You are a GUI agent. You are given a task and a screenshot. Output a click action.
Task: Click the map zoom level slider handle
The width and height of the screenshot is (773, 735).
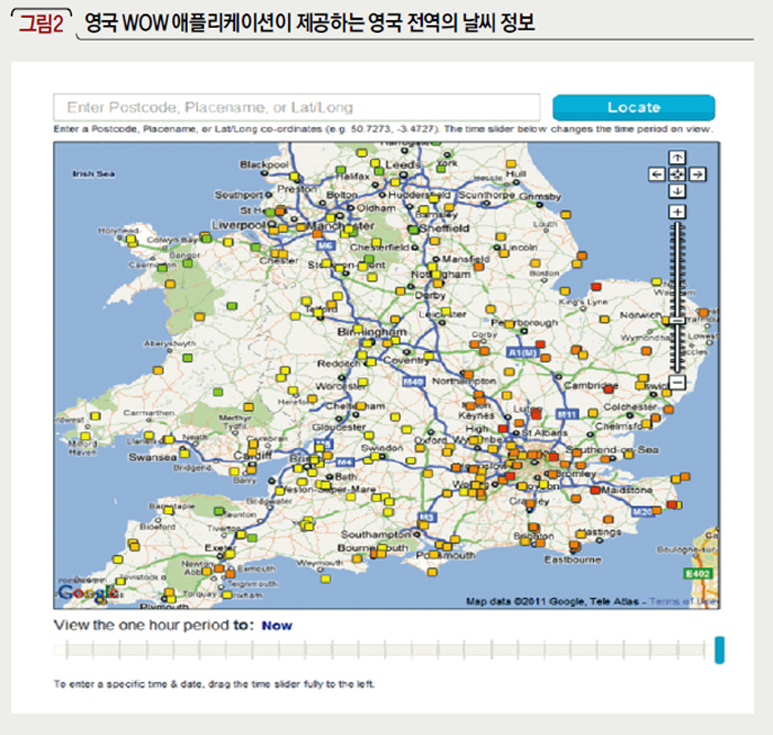point(677,321)
